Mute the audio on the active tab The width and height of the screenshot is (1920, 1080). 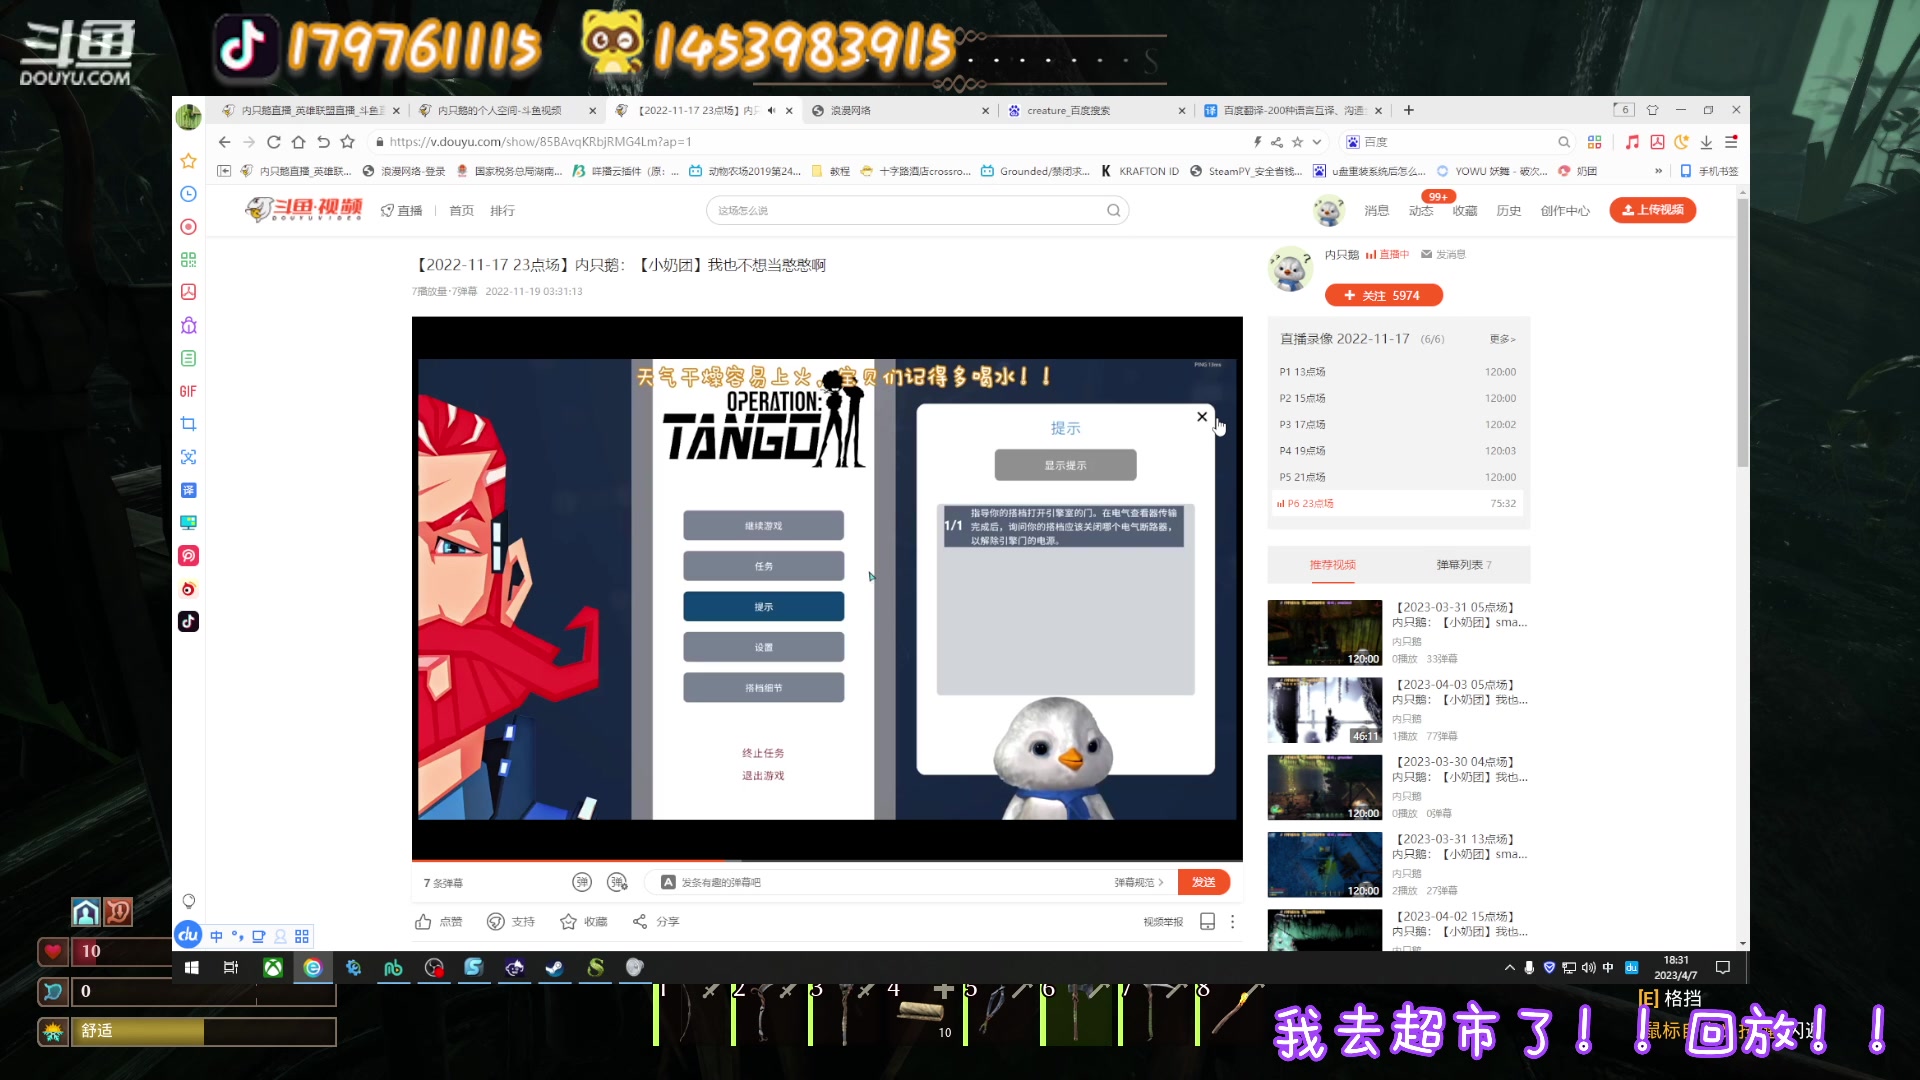771,110
